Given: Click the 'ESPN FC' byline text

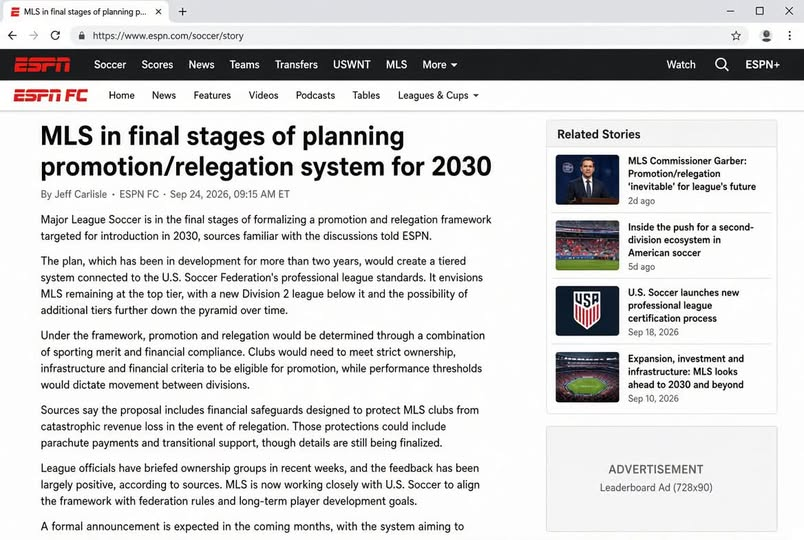Looking at the screenshot, I should click(x=139, y=194).
